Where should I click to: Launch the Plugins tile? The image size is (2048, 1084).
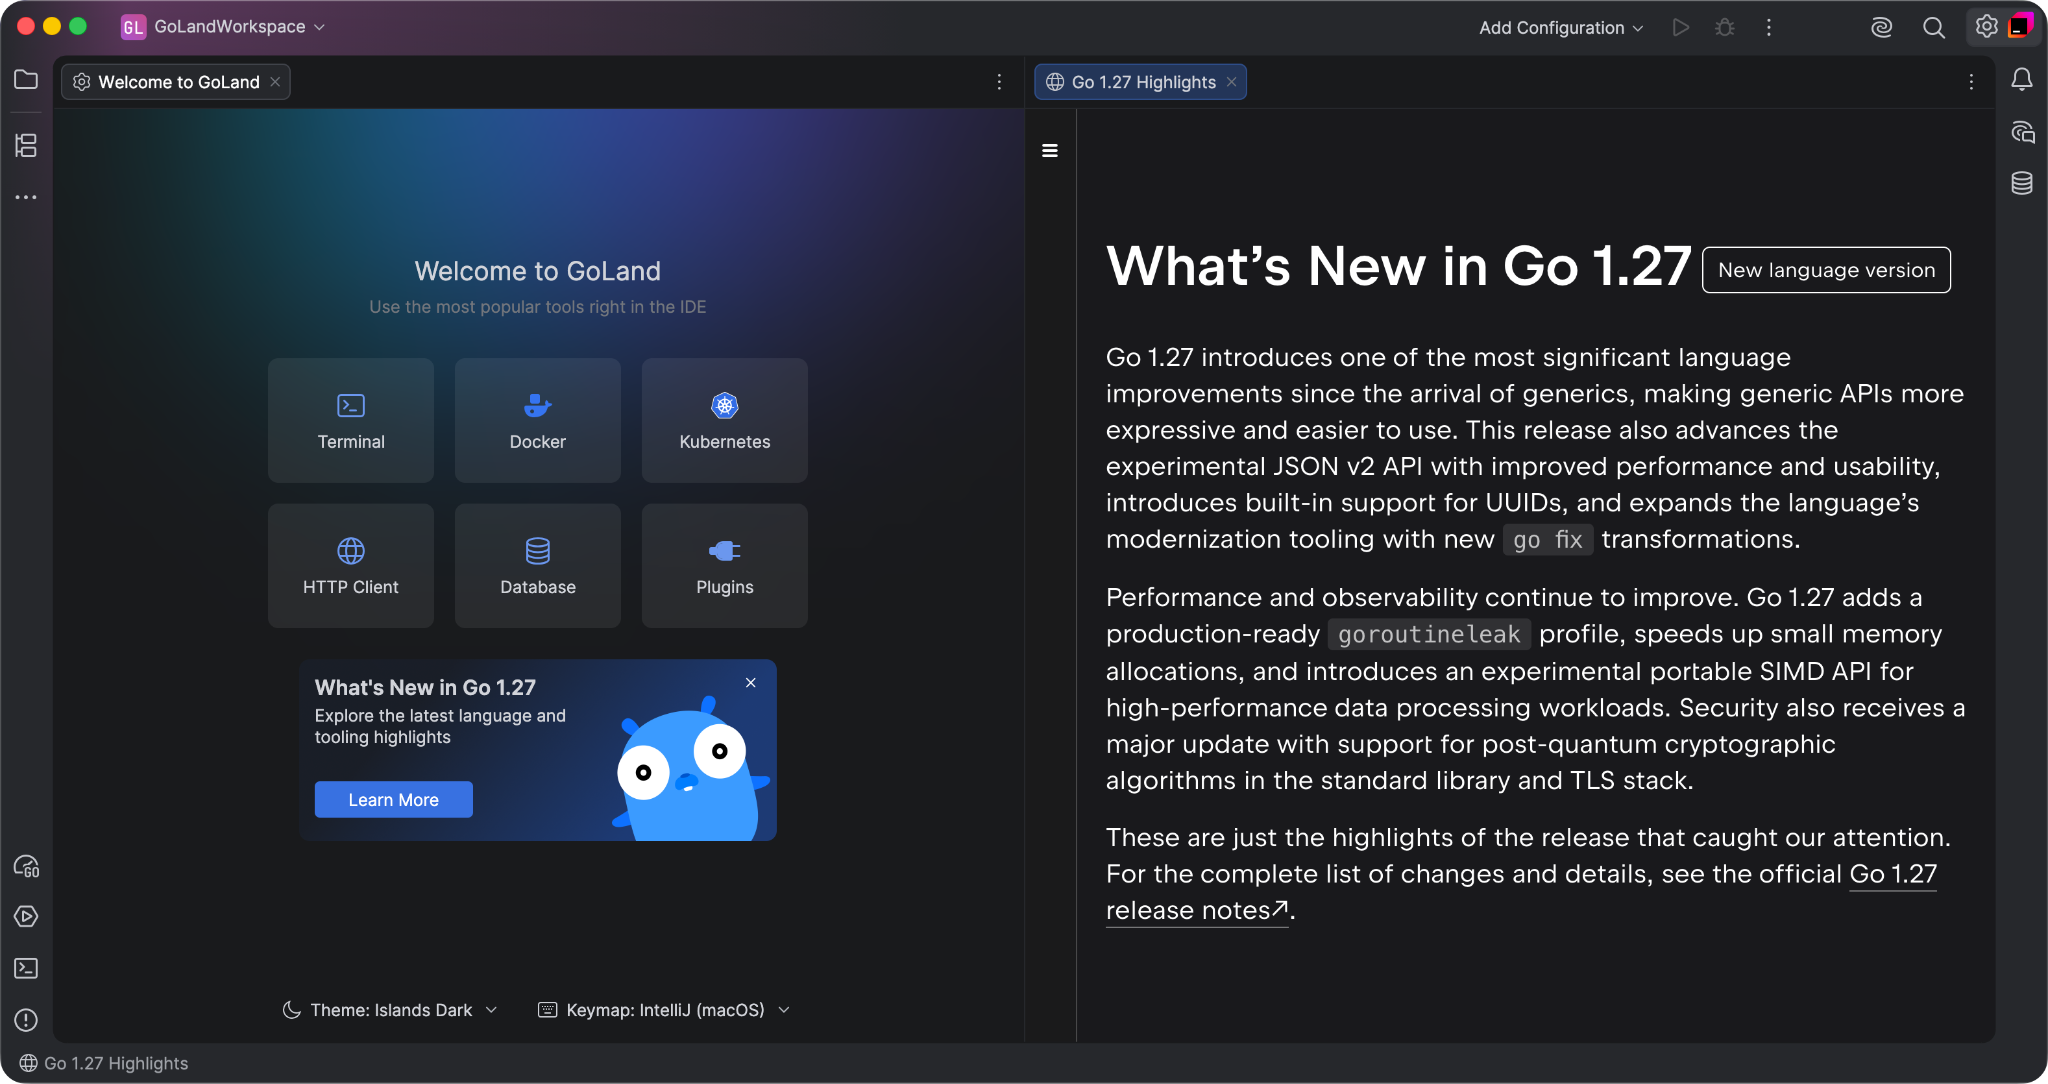tap(725, 566)
